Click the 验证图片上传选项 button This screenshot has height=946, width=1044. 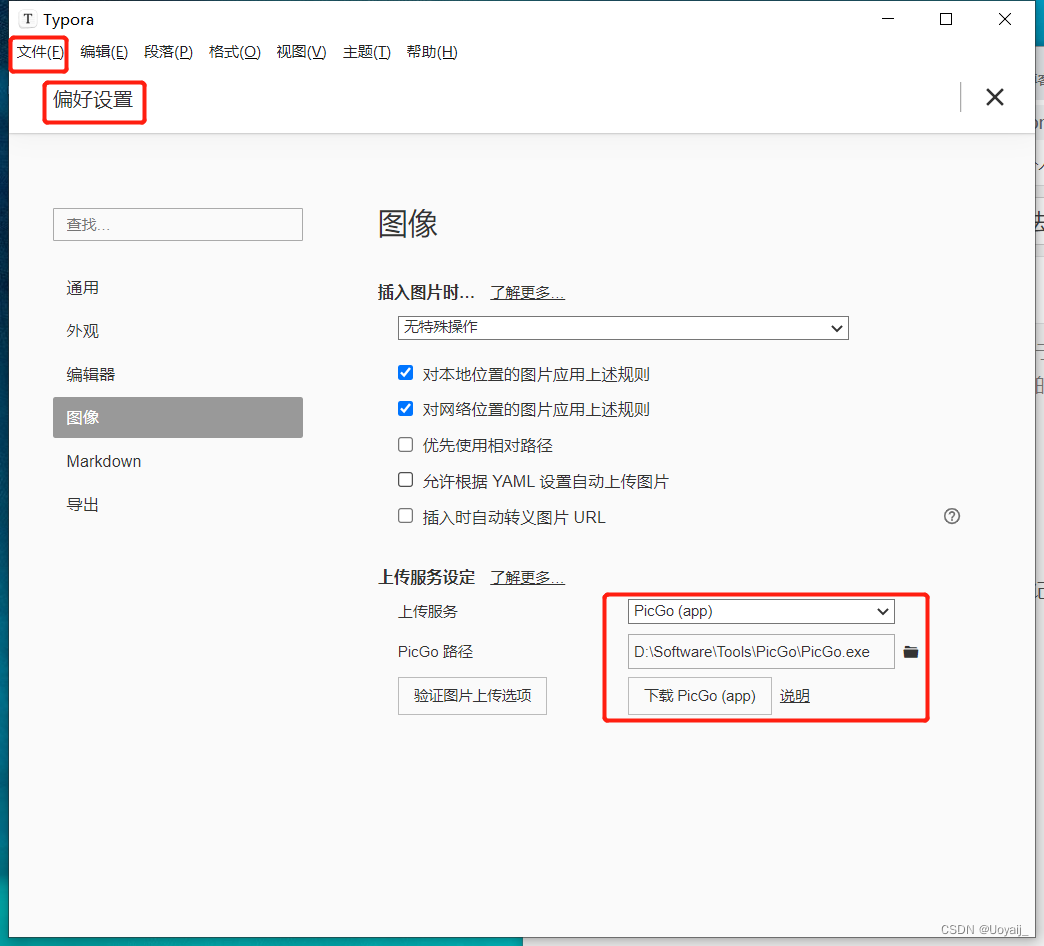472,696
